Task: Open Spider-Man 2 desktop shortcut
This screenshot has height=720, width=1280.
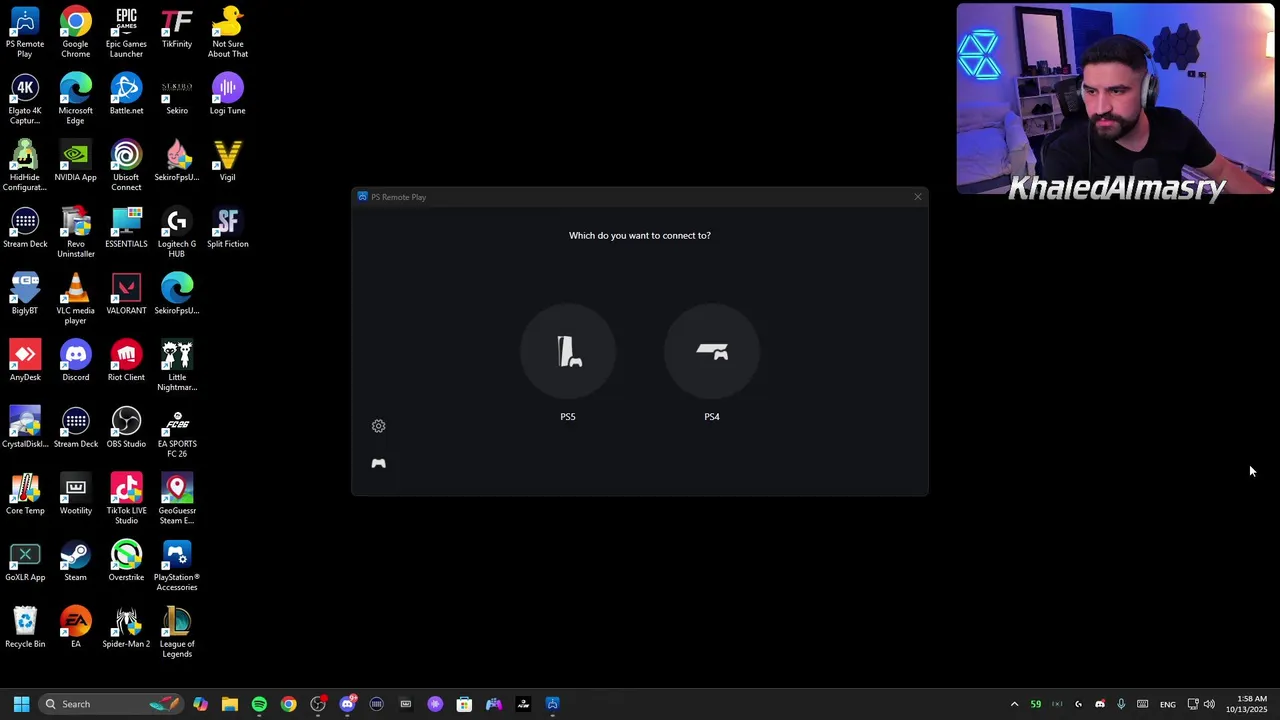Action: click(x=126, y=627)
